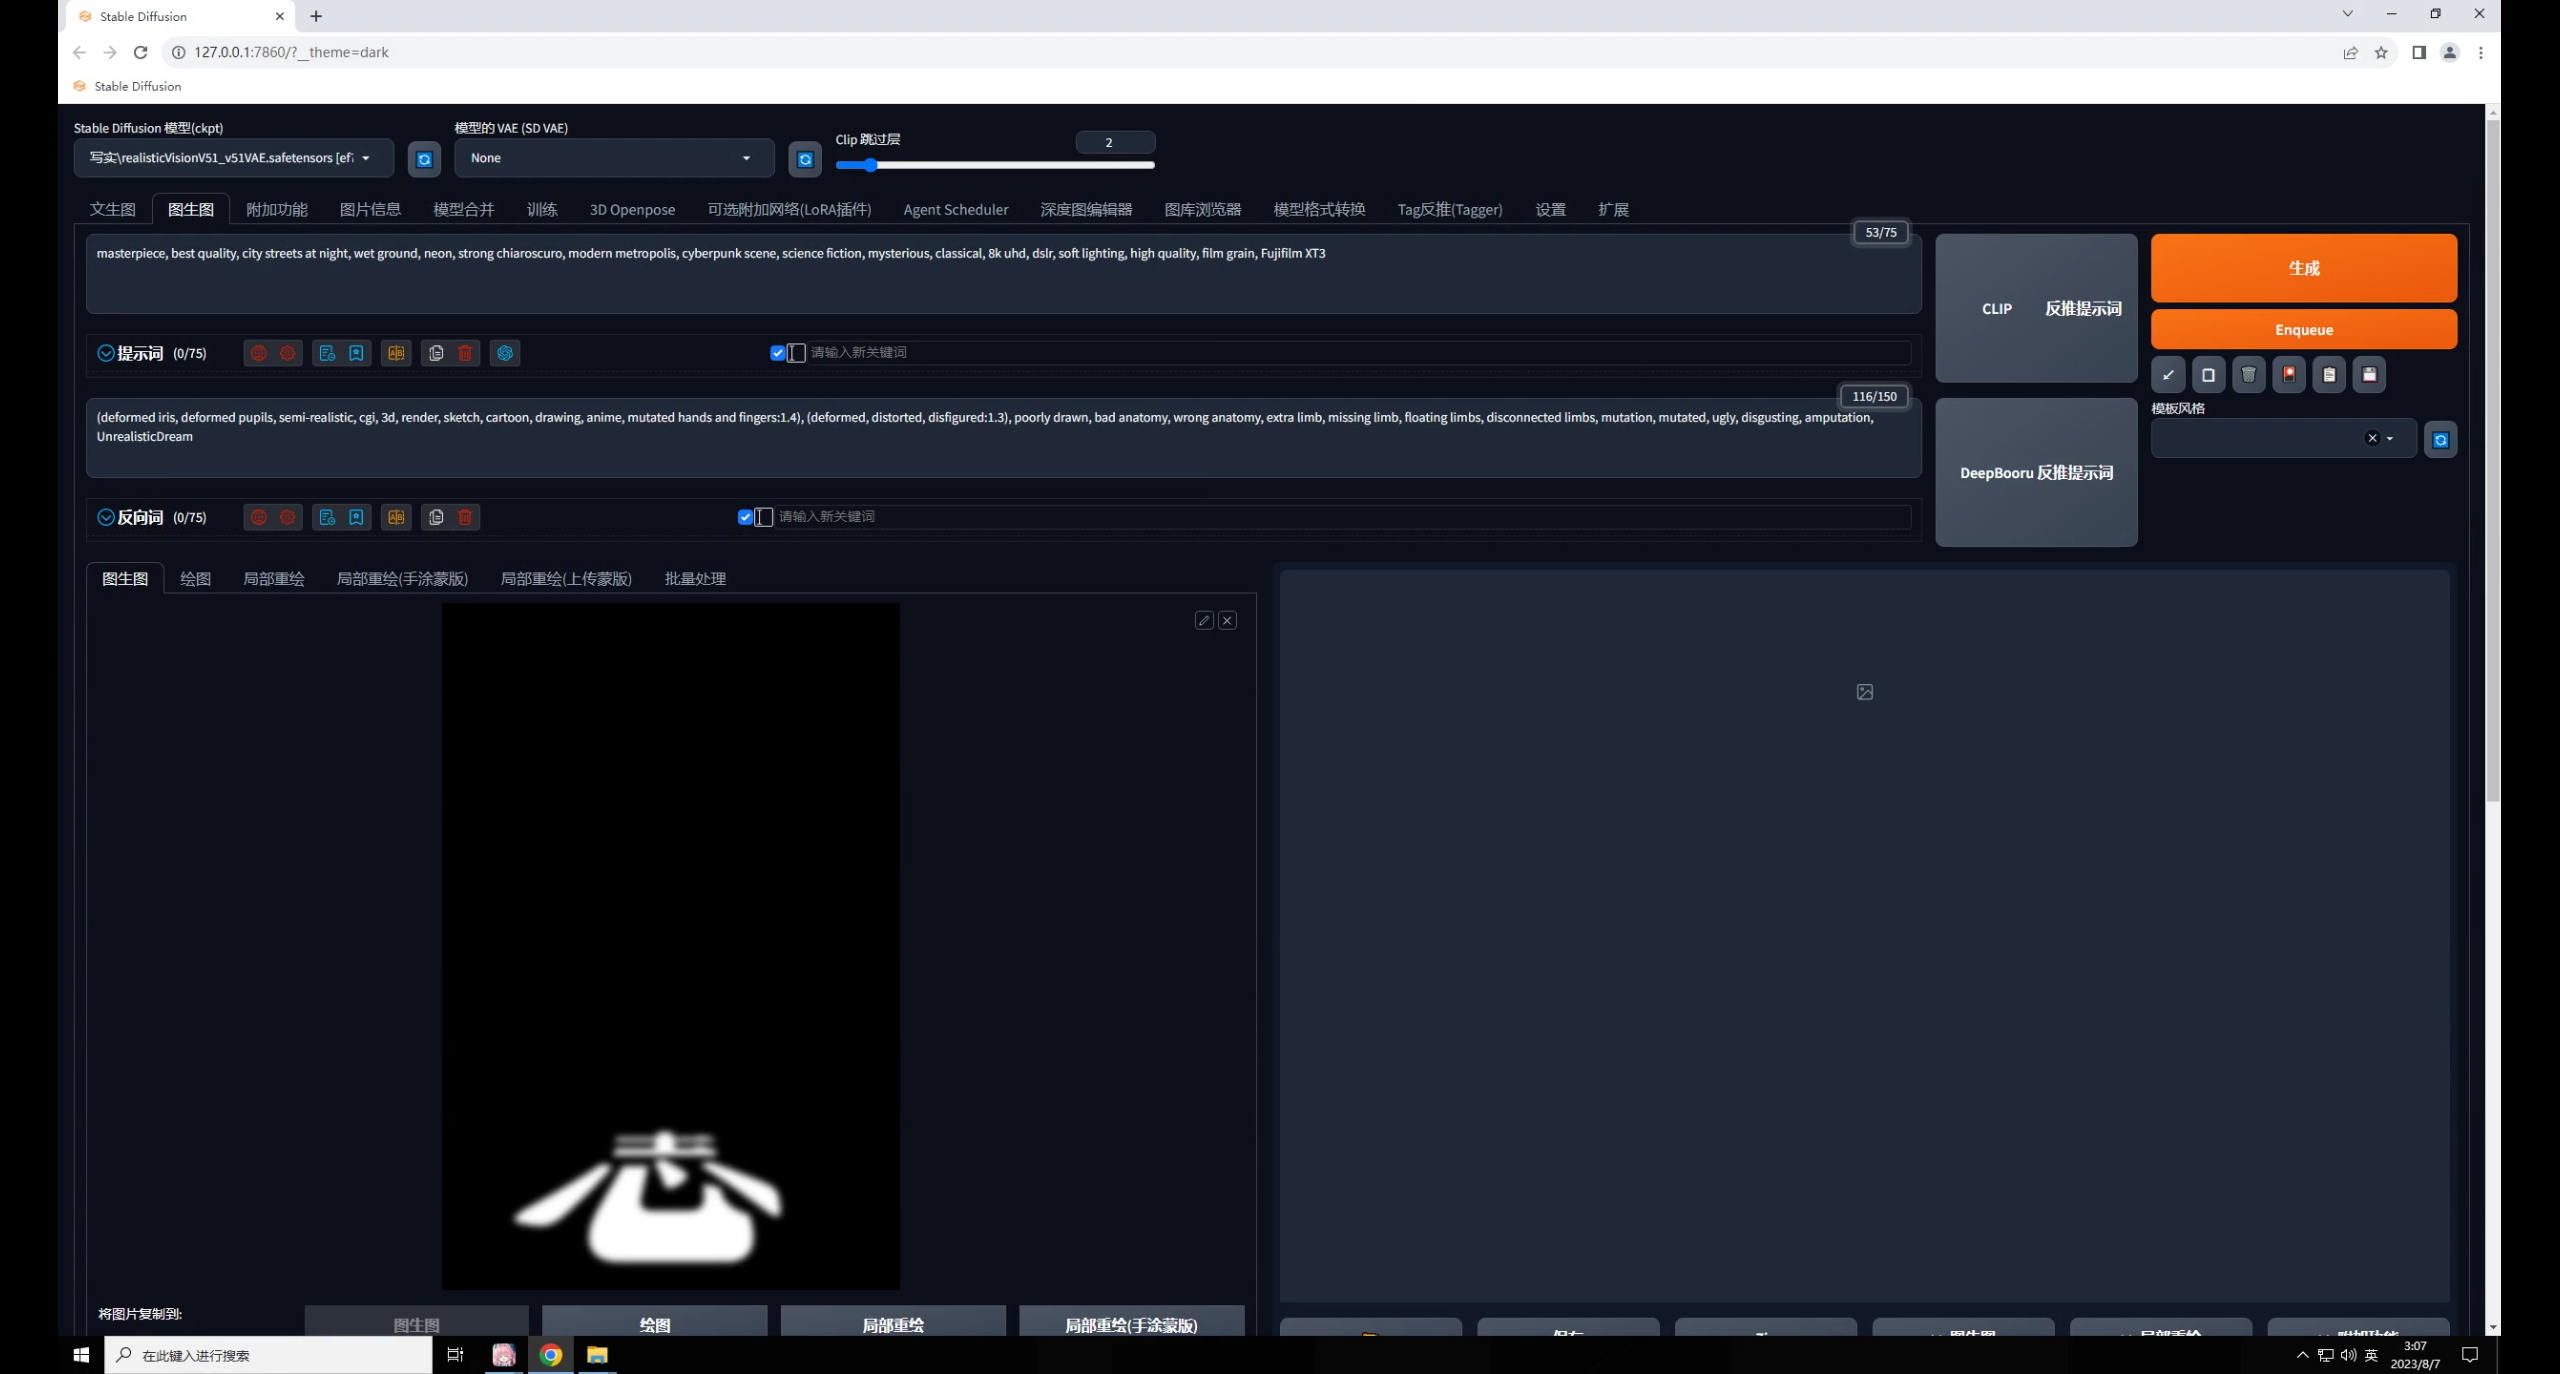Click the pencil edit icon on the input image
The width and height of the screenshot is (2560, 1374).
(x=1204, y=621)
